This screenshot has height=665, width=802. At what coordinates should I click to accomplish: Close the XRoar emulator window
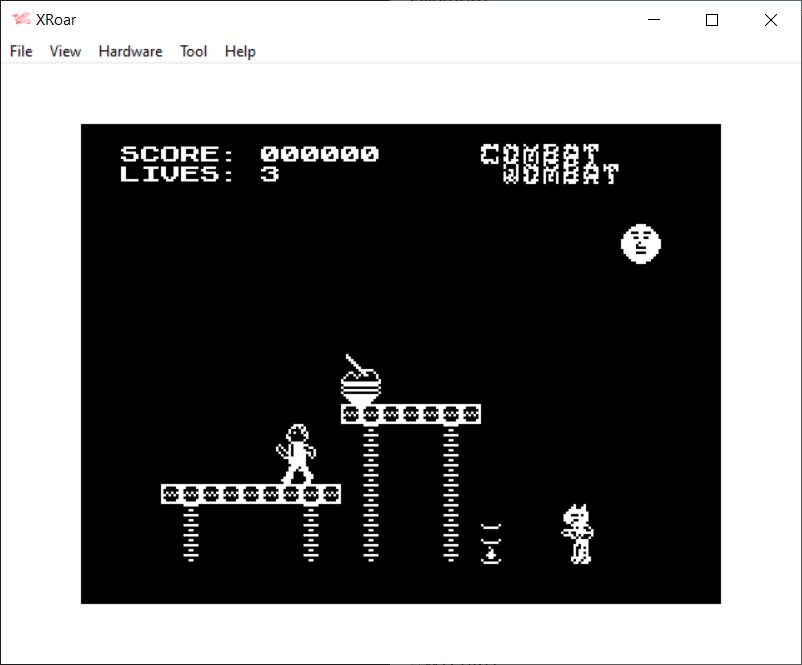(x=770, y=20)
